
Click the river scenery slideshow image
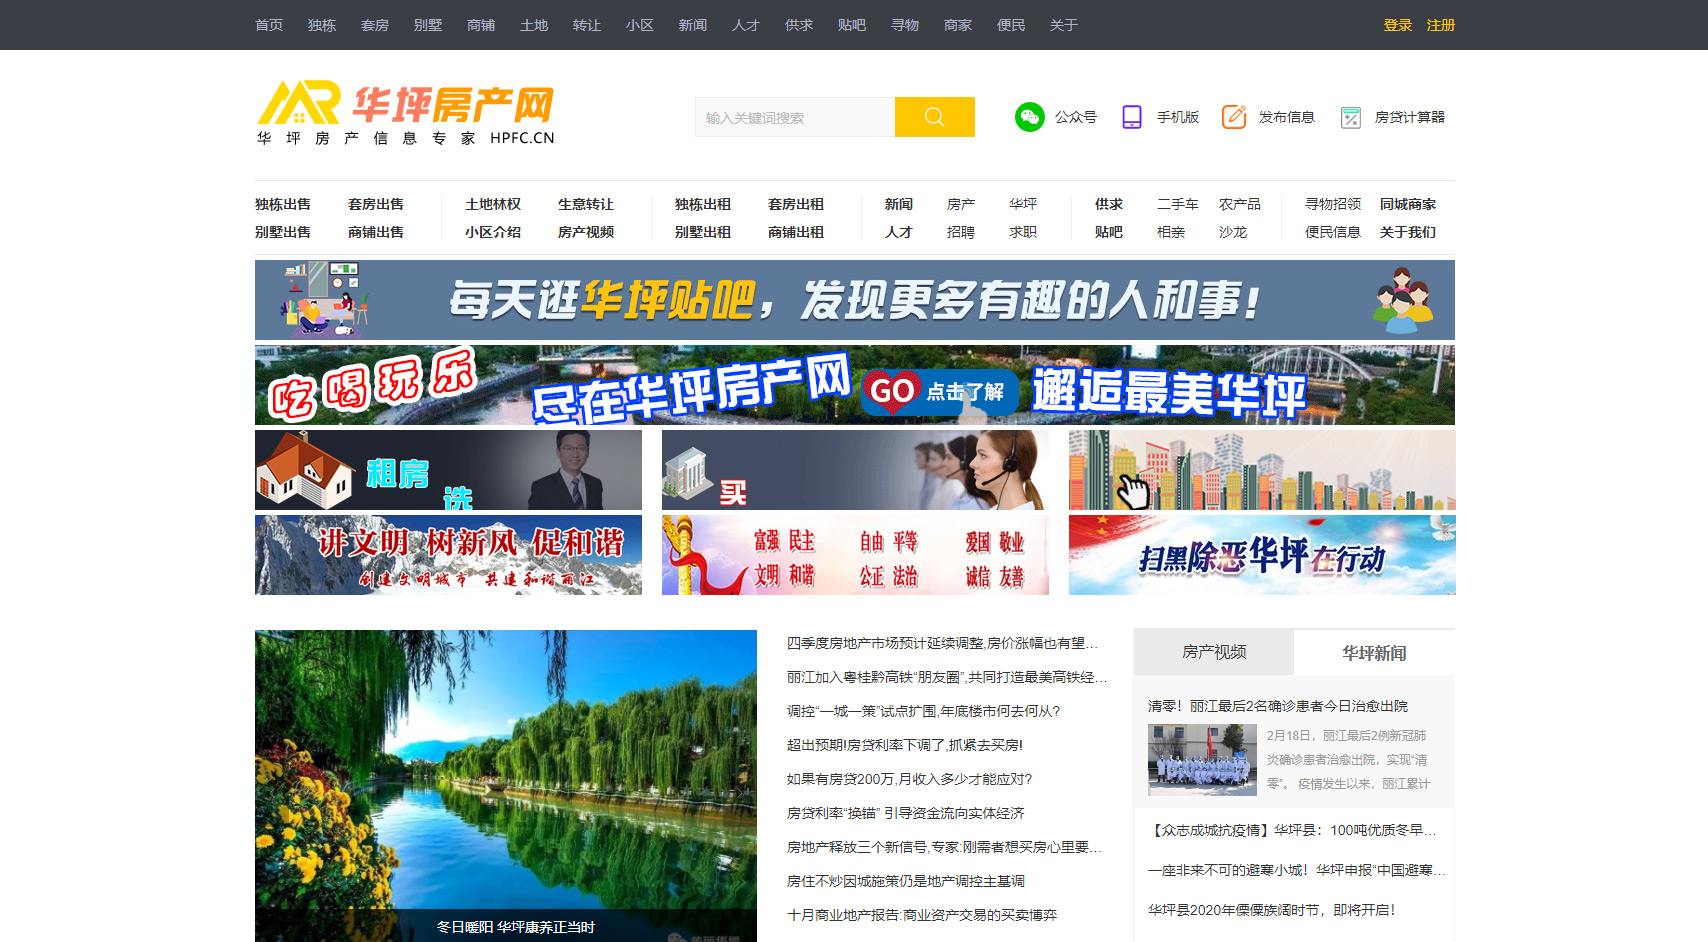point(506,785)
